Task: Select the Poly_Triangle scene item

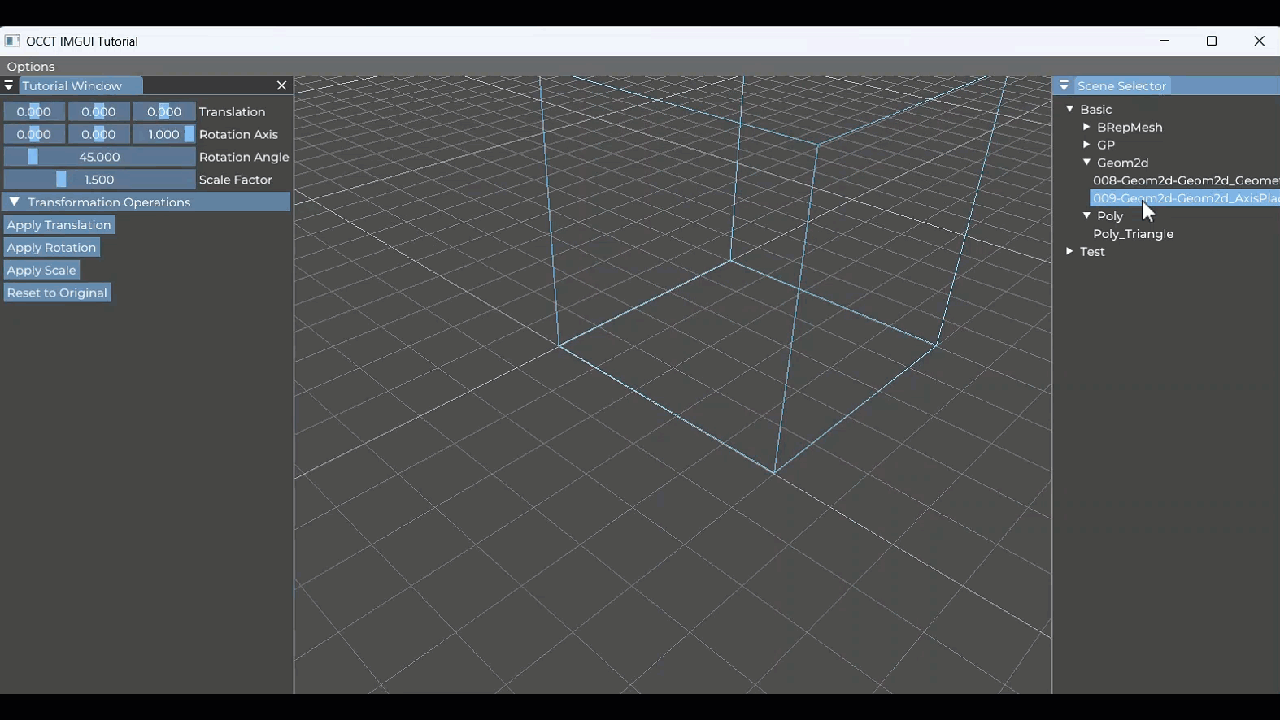Action: click(1133, 234)
